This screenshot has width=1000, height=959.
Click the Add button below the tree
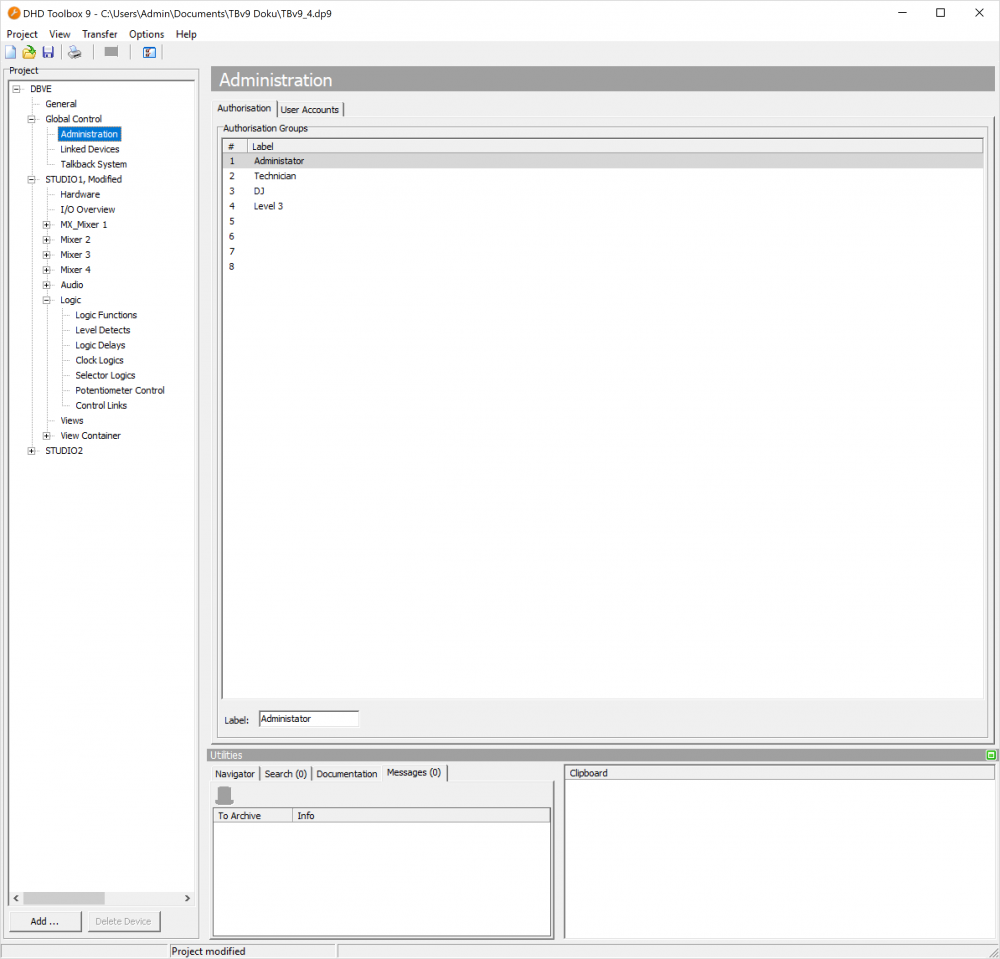[44, 921]
